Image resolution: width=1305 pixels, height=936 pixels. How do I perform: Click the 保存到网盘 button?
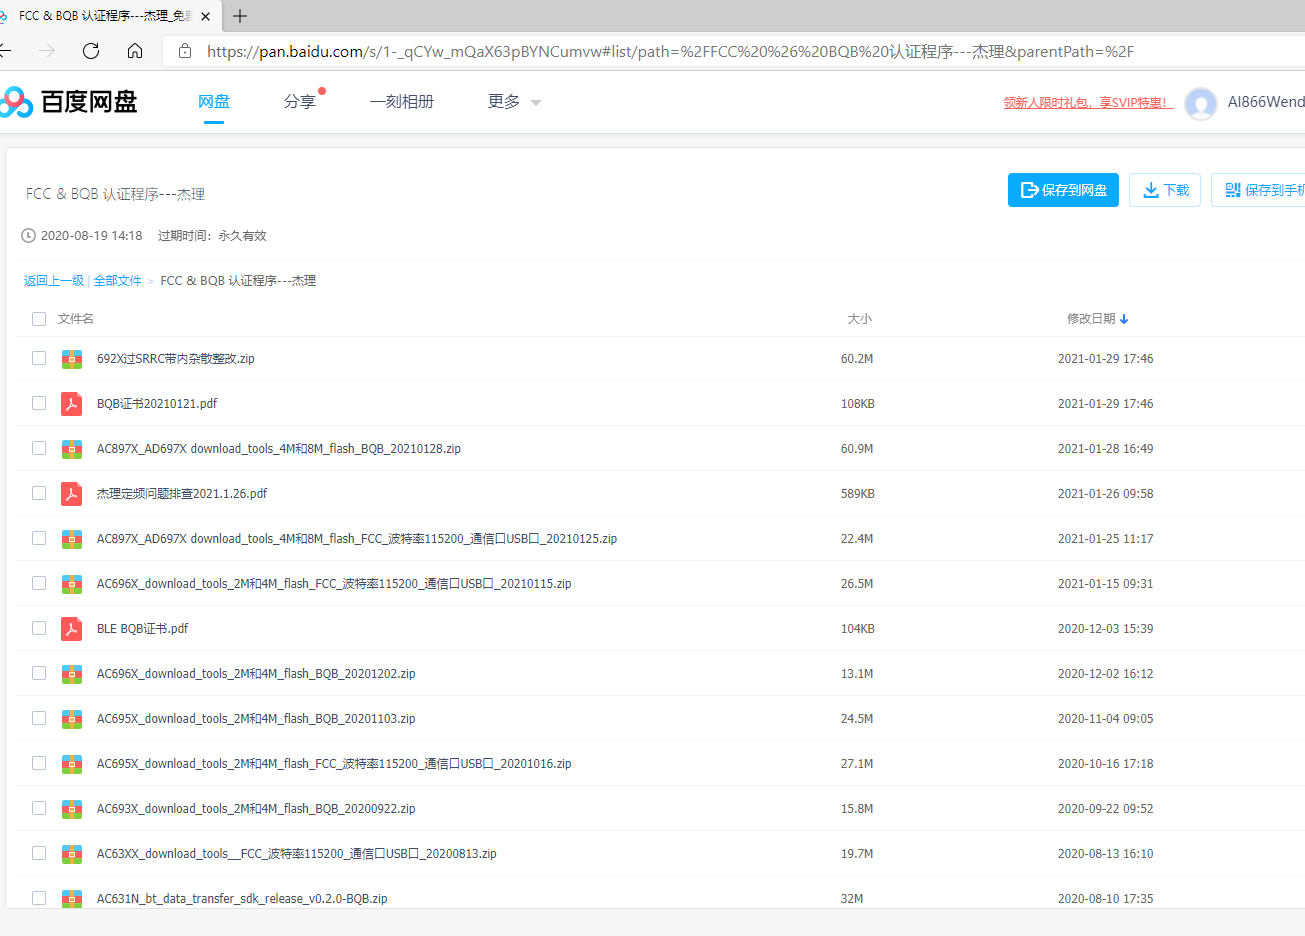click(1063, 190)
